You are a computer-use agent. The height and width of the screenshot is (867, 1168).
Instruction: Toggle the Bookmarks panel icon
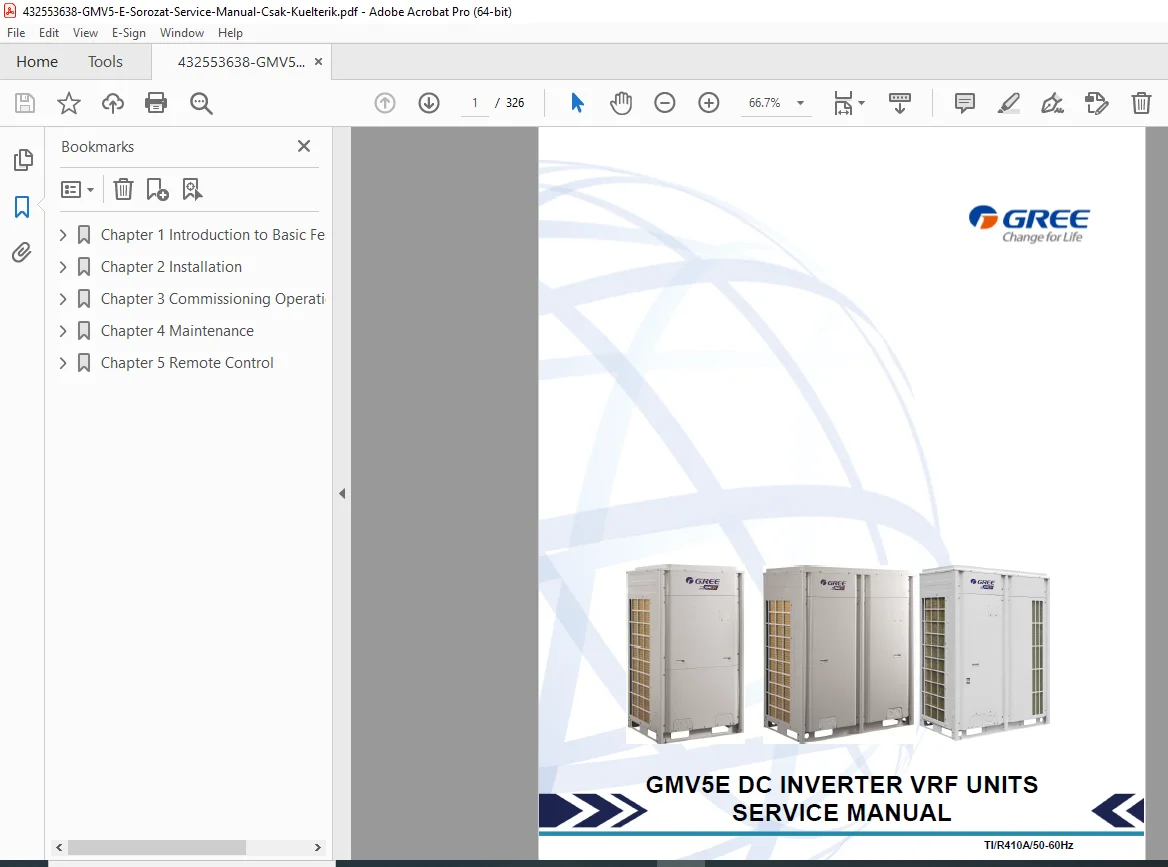tap(22, 206)
